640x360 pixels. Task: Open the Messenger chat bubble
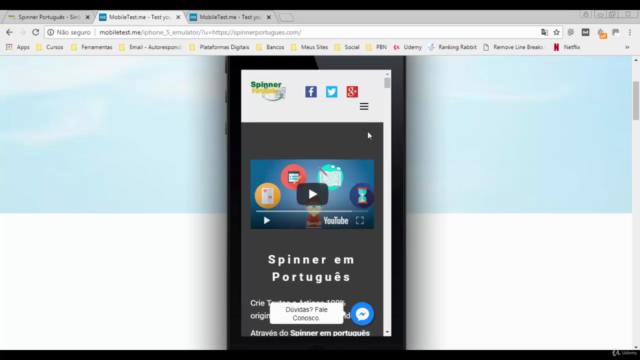pos(362,314)
